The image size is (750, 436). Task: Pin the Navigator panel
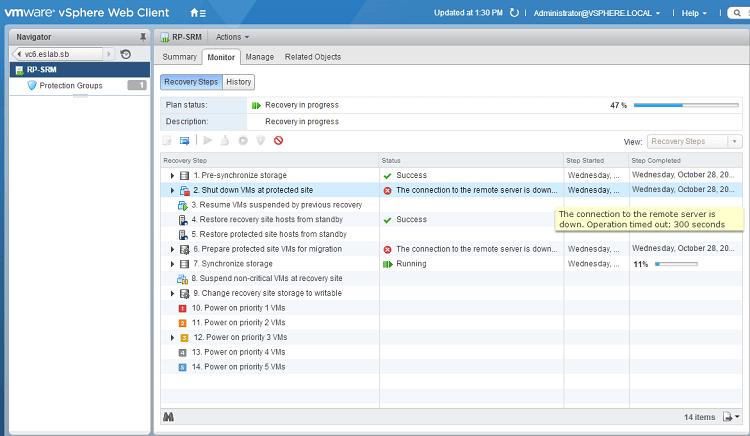coord(142,36)
